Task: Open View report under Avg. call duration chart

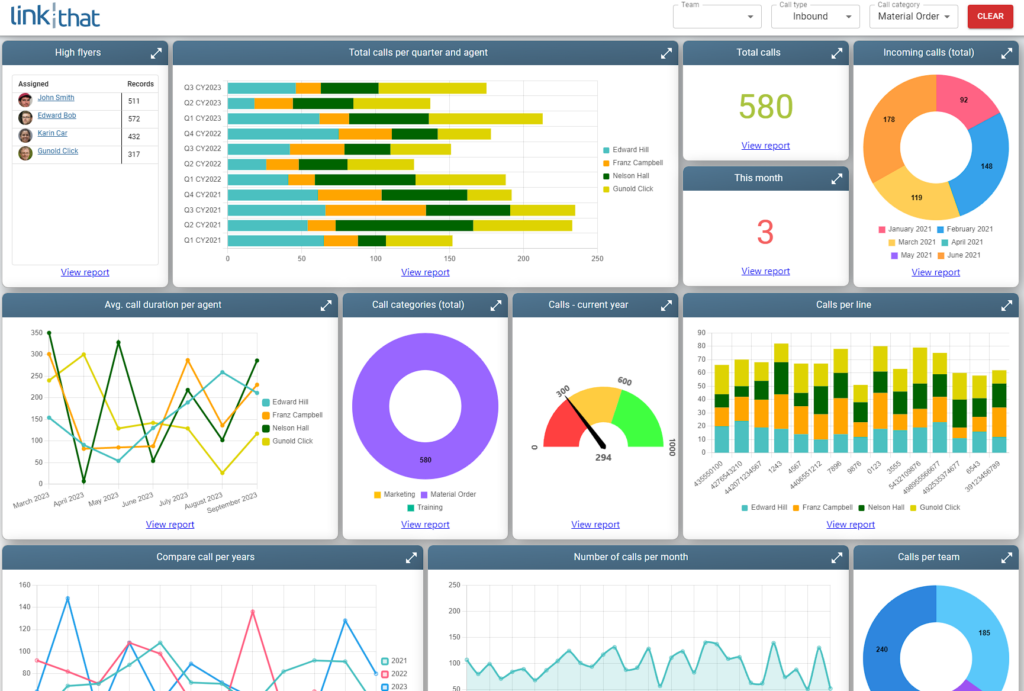Action: 170,524
